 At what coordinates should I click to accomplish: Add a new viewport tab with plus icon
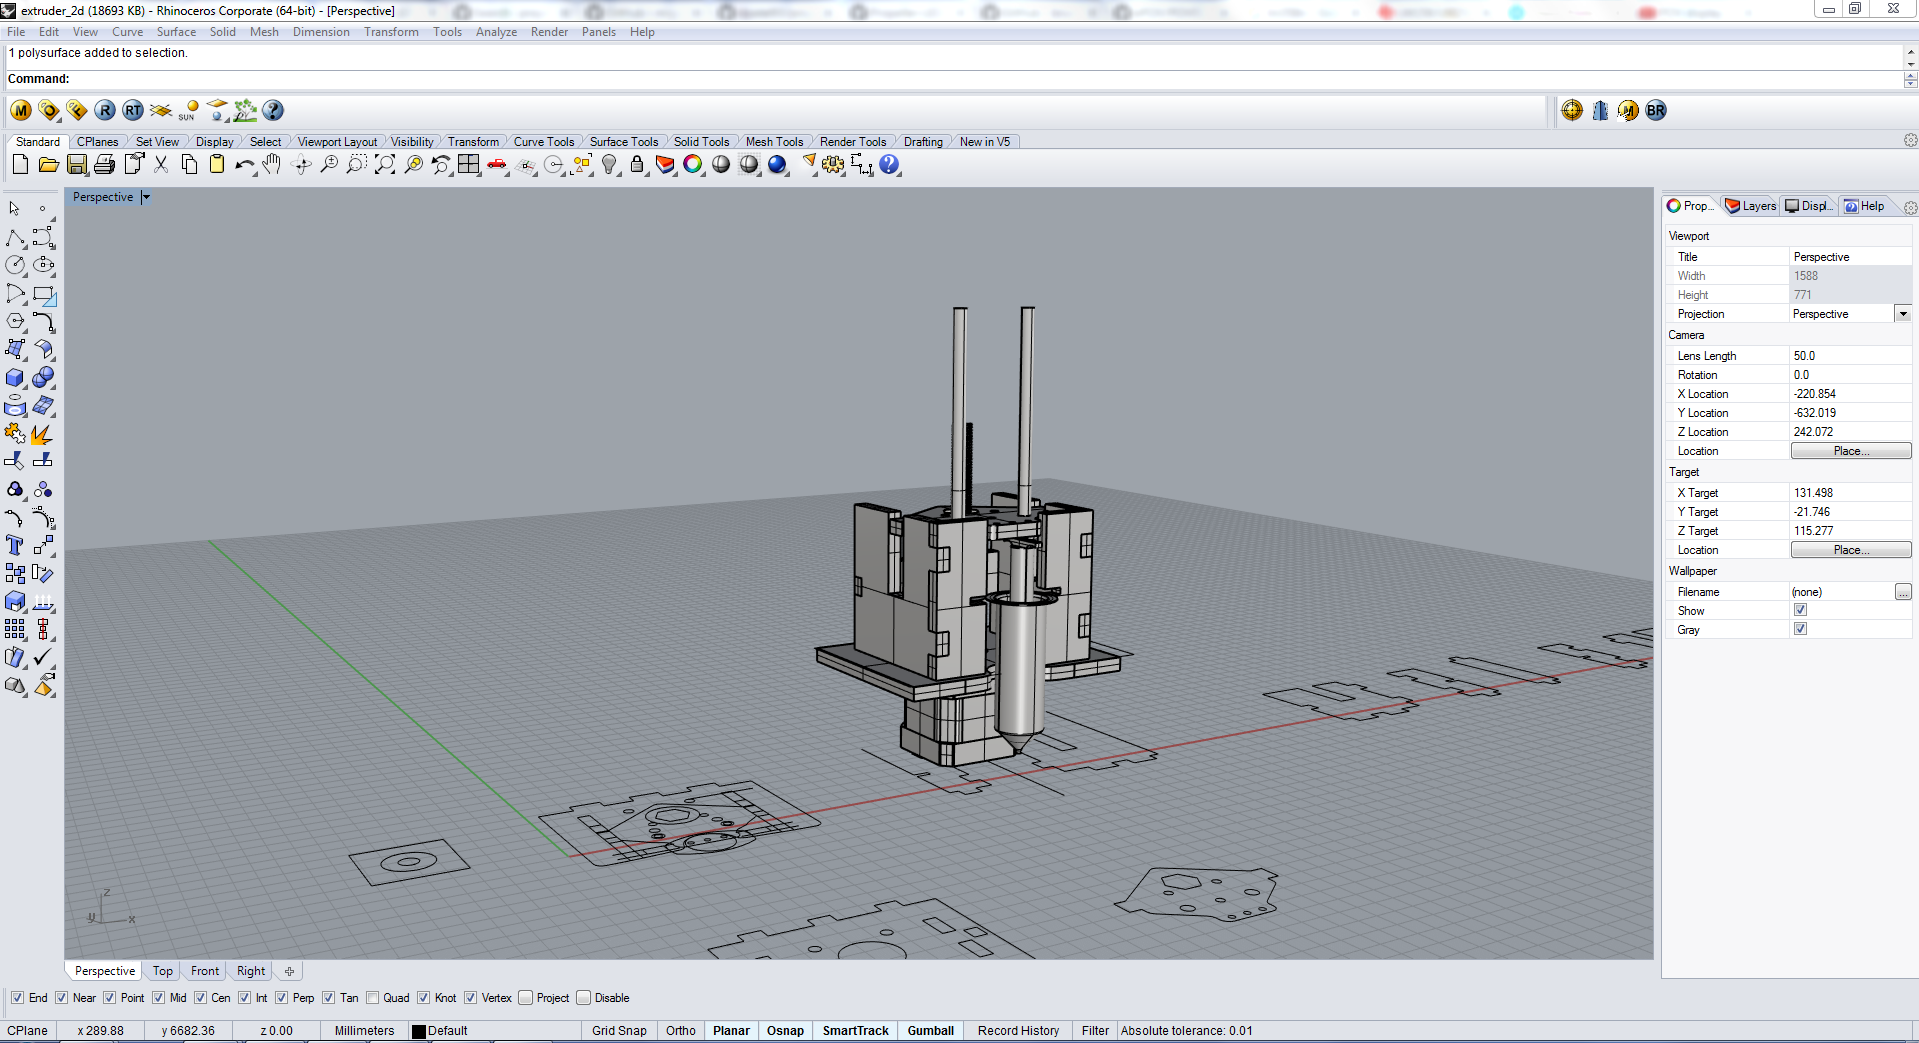click(x=289, y=971)
